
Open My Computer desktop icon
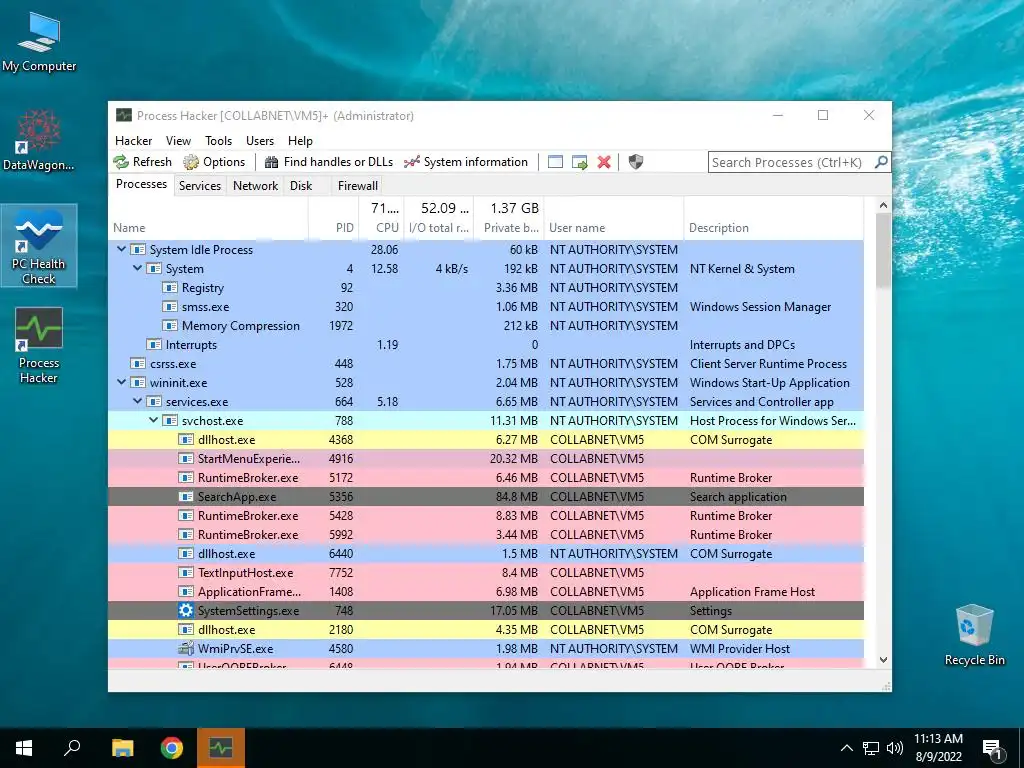(x=39, y=43)
